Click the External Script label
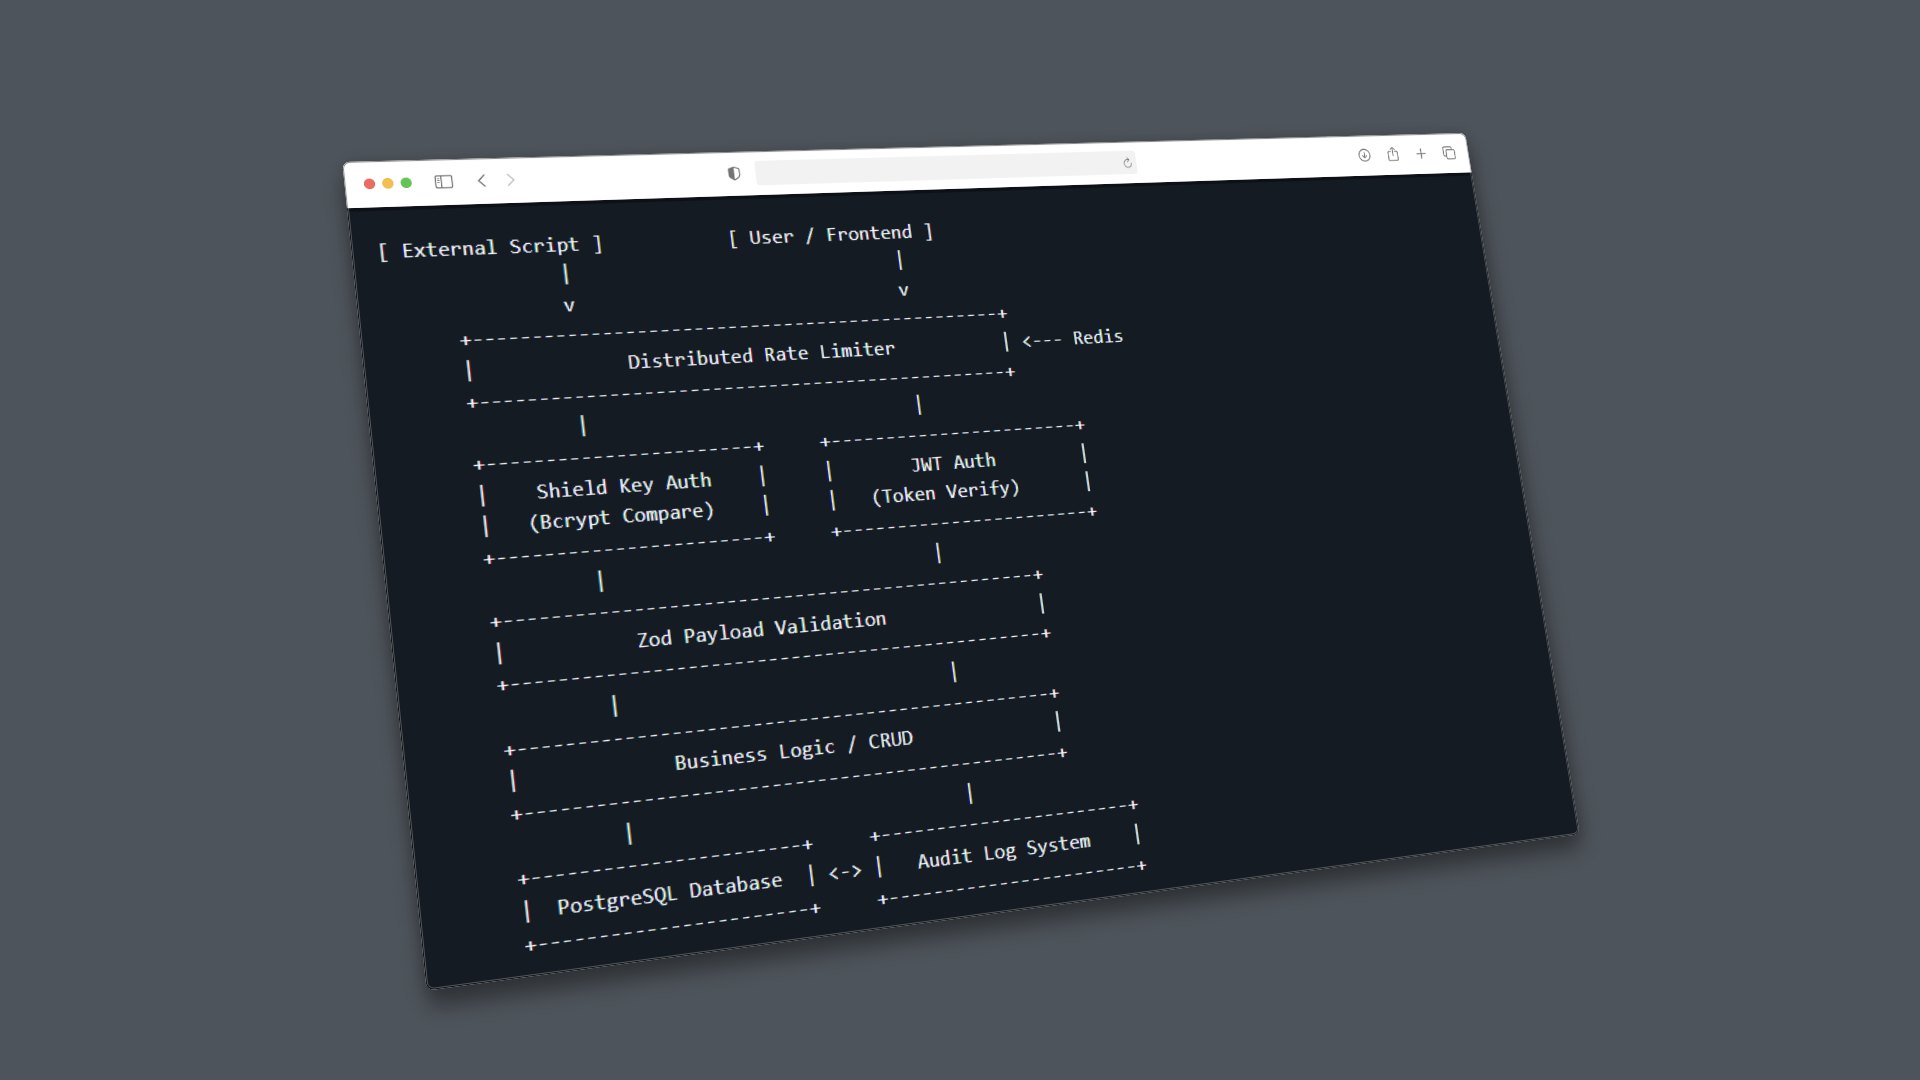 pyautogui.click(x=491, y=246)
